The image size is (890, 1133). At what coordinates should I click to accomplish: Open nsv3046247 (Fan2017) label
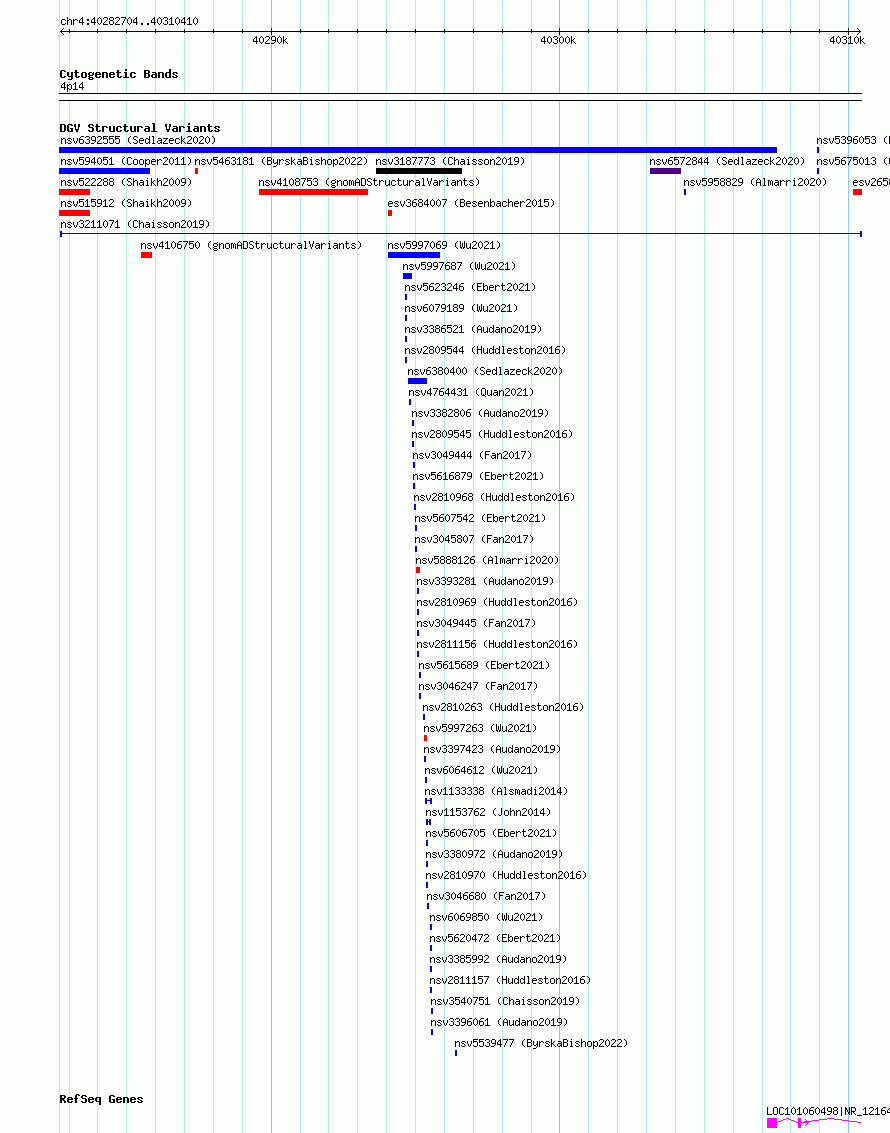point(479,685)
